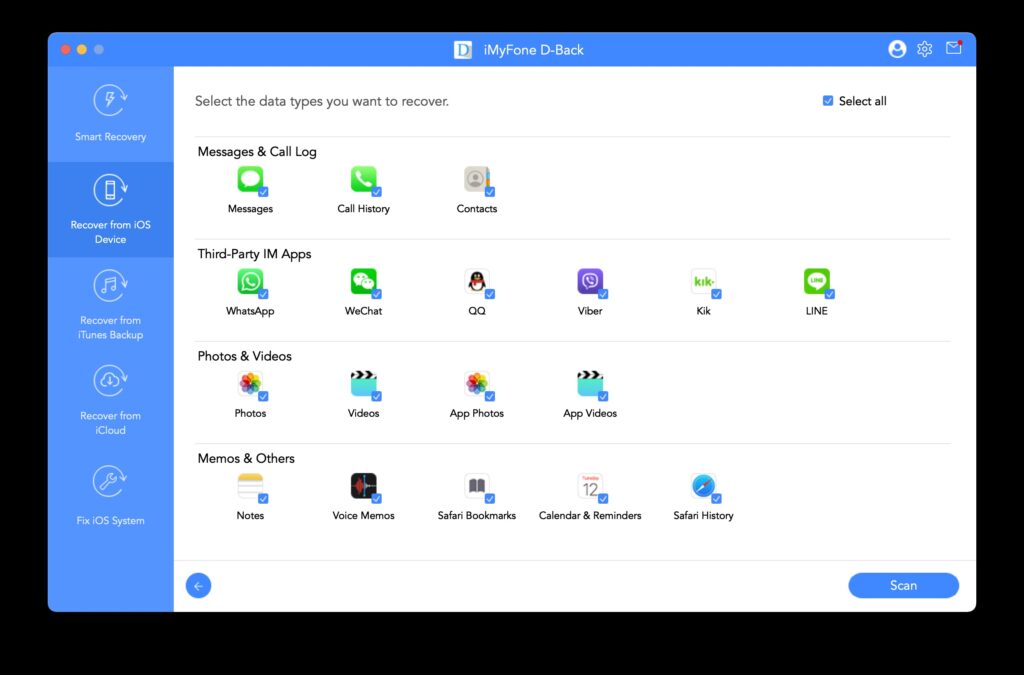The width and height of the screenshot is (1024, 675).
Task: Click the WhatsApp icon
Action: [250, 281]
